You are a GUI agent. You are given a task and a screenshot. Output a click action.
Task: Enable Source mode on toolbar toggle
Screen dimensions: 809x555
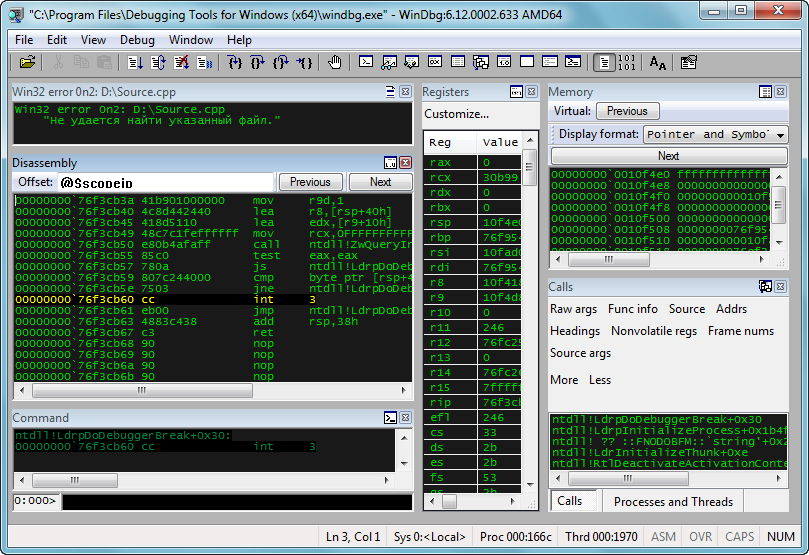pyautogui.click(x=604, y=62)
